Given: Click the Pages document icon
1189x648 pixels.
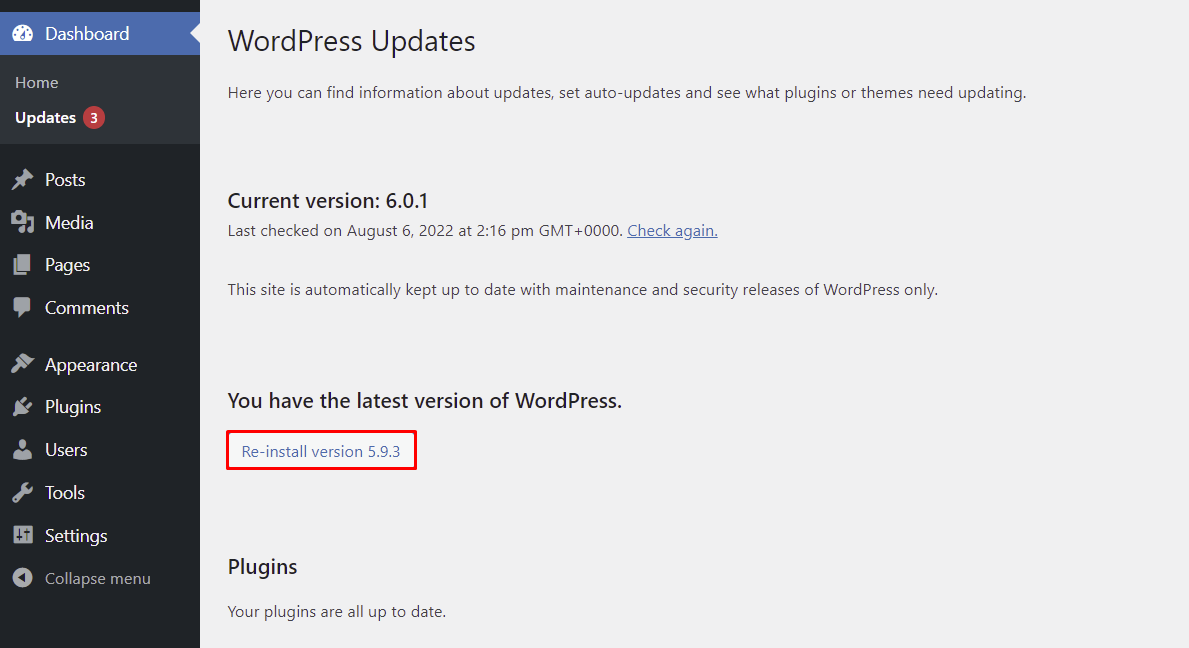Looking at the screenshot, I should tap(23, 264).
